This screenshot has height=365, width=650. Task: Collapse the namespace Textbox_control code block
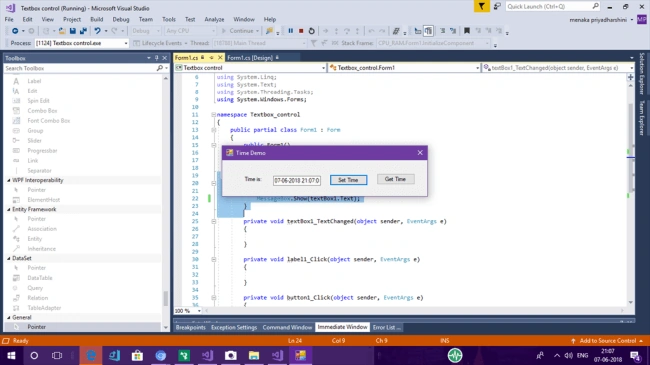pos(213,114)
